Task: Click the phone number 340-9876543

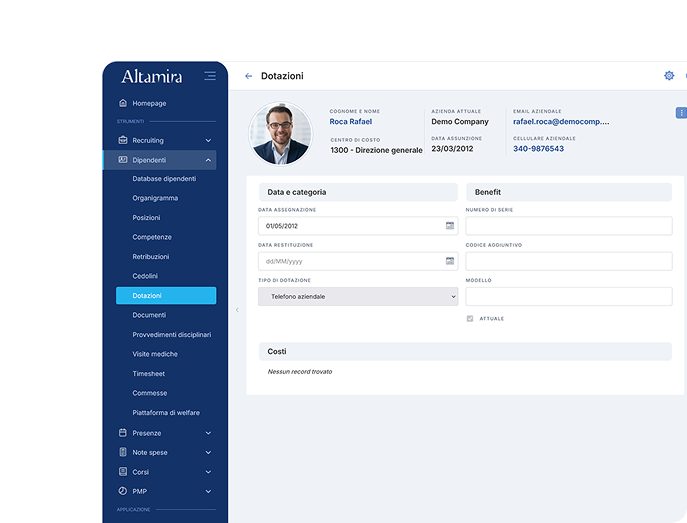Action: click(x=538, y=149)
